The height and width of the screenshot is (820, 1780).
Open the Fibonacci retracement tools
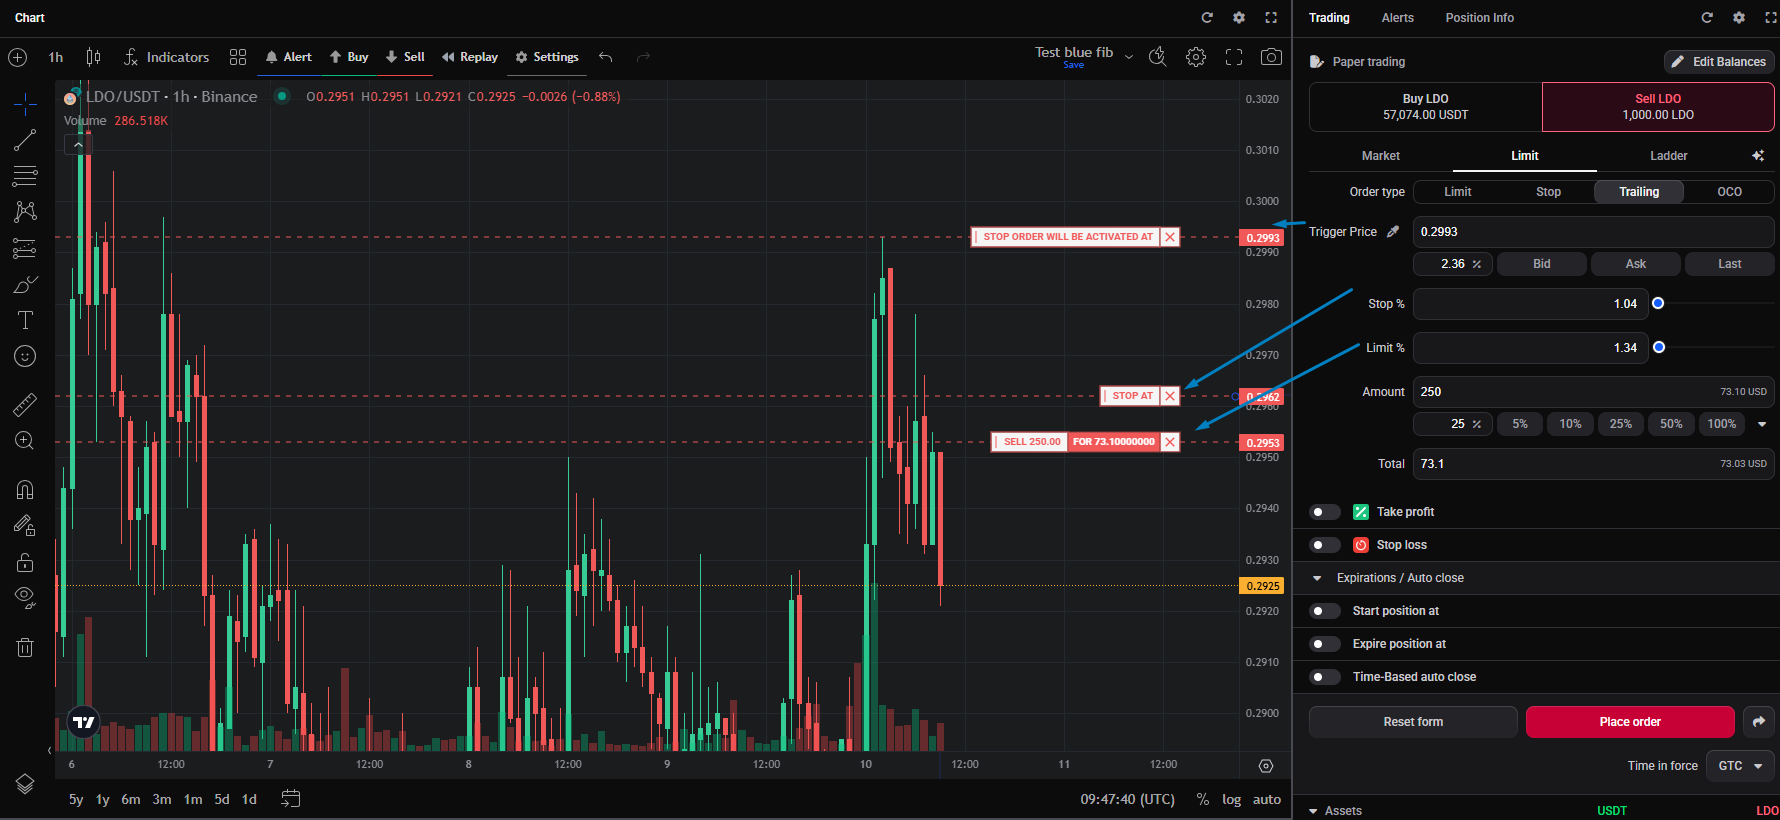coord(25,176)
